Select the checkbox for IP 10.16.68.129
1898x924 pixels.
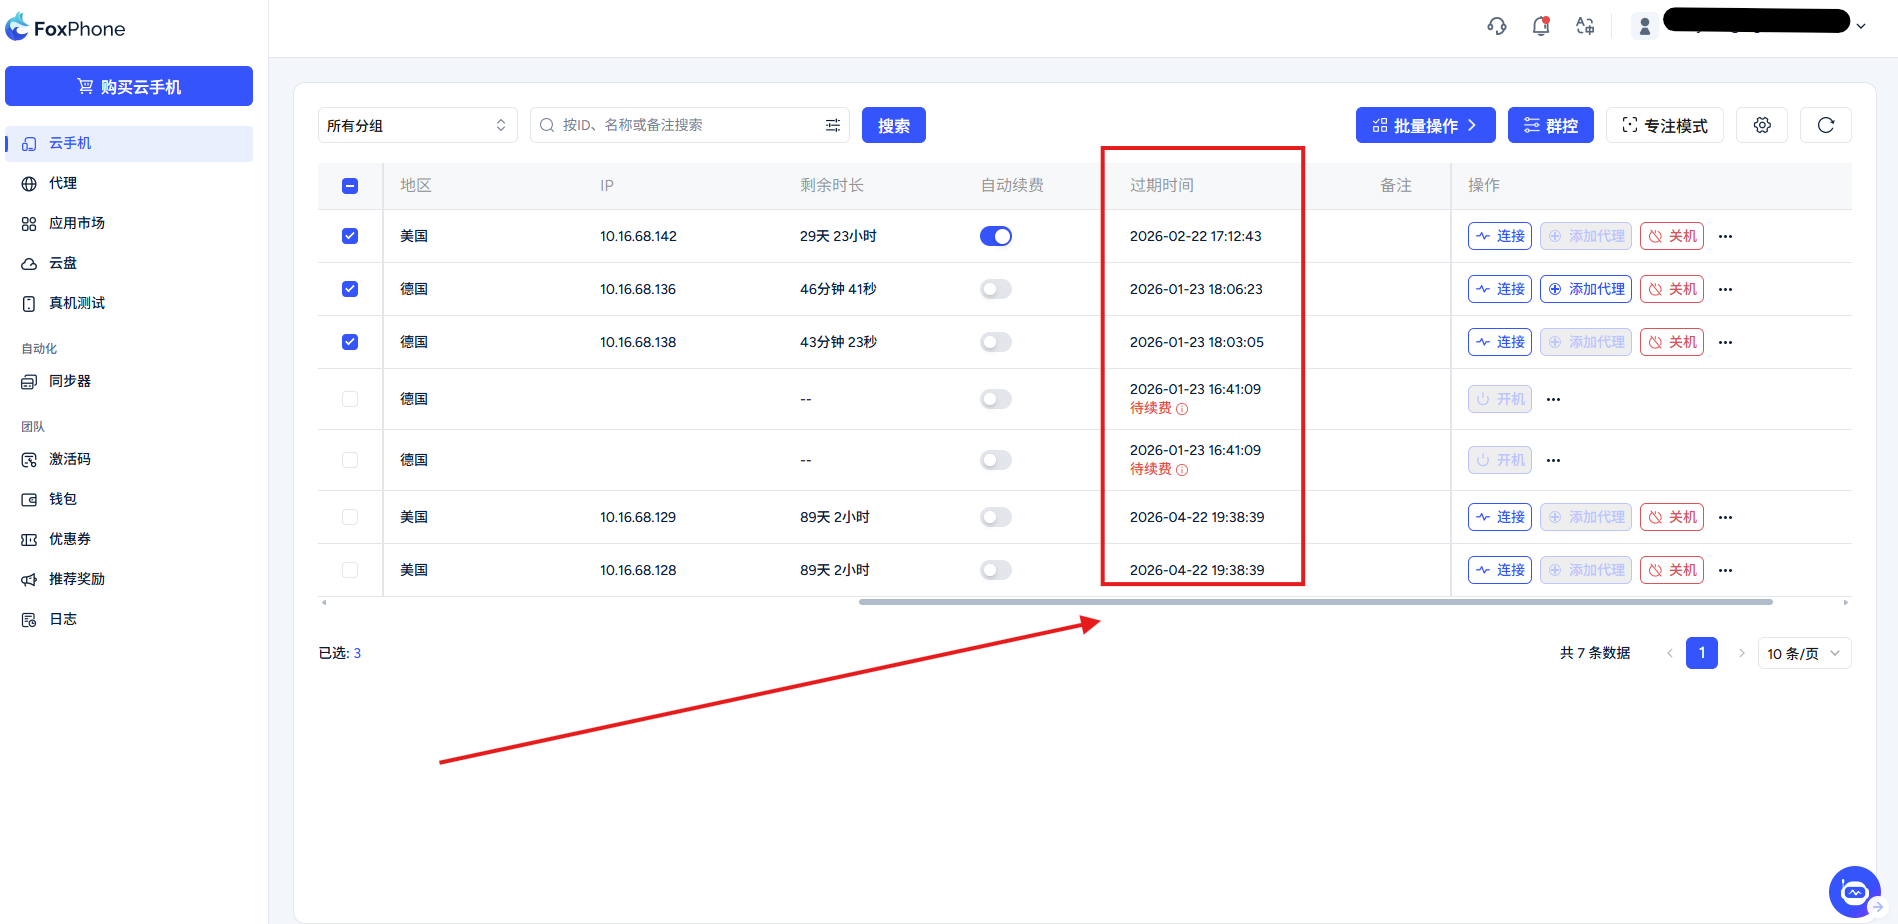pos(350,517)
